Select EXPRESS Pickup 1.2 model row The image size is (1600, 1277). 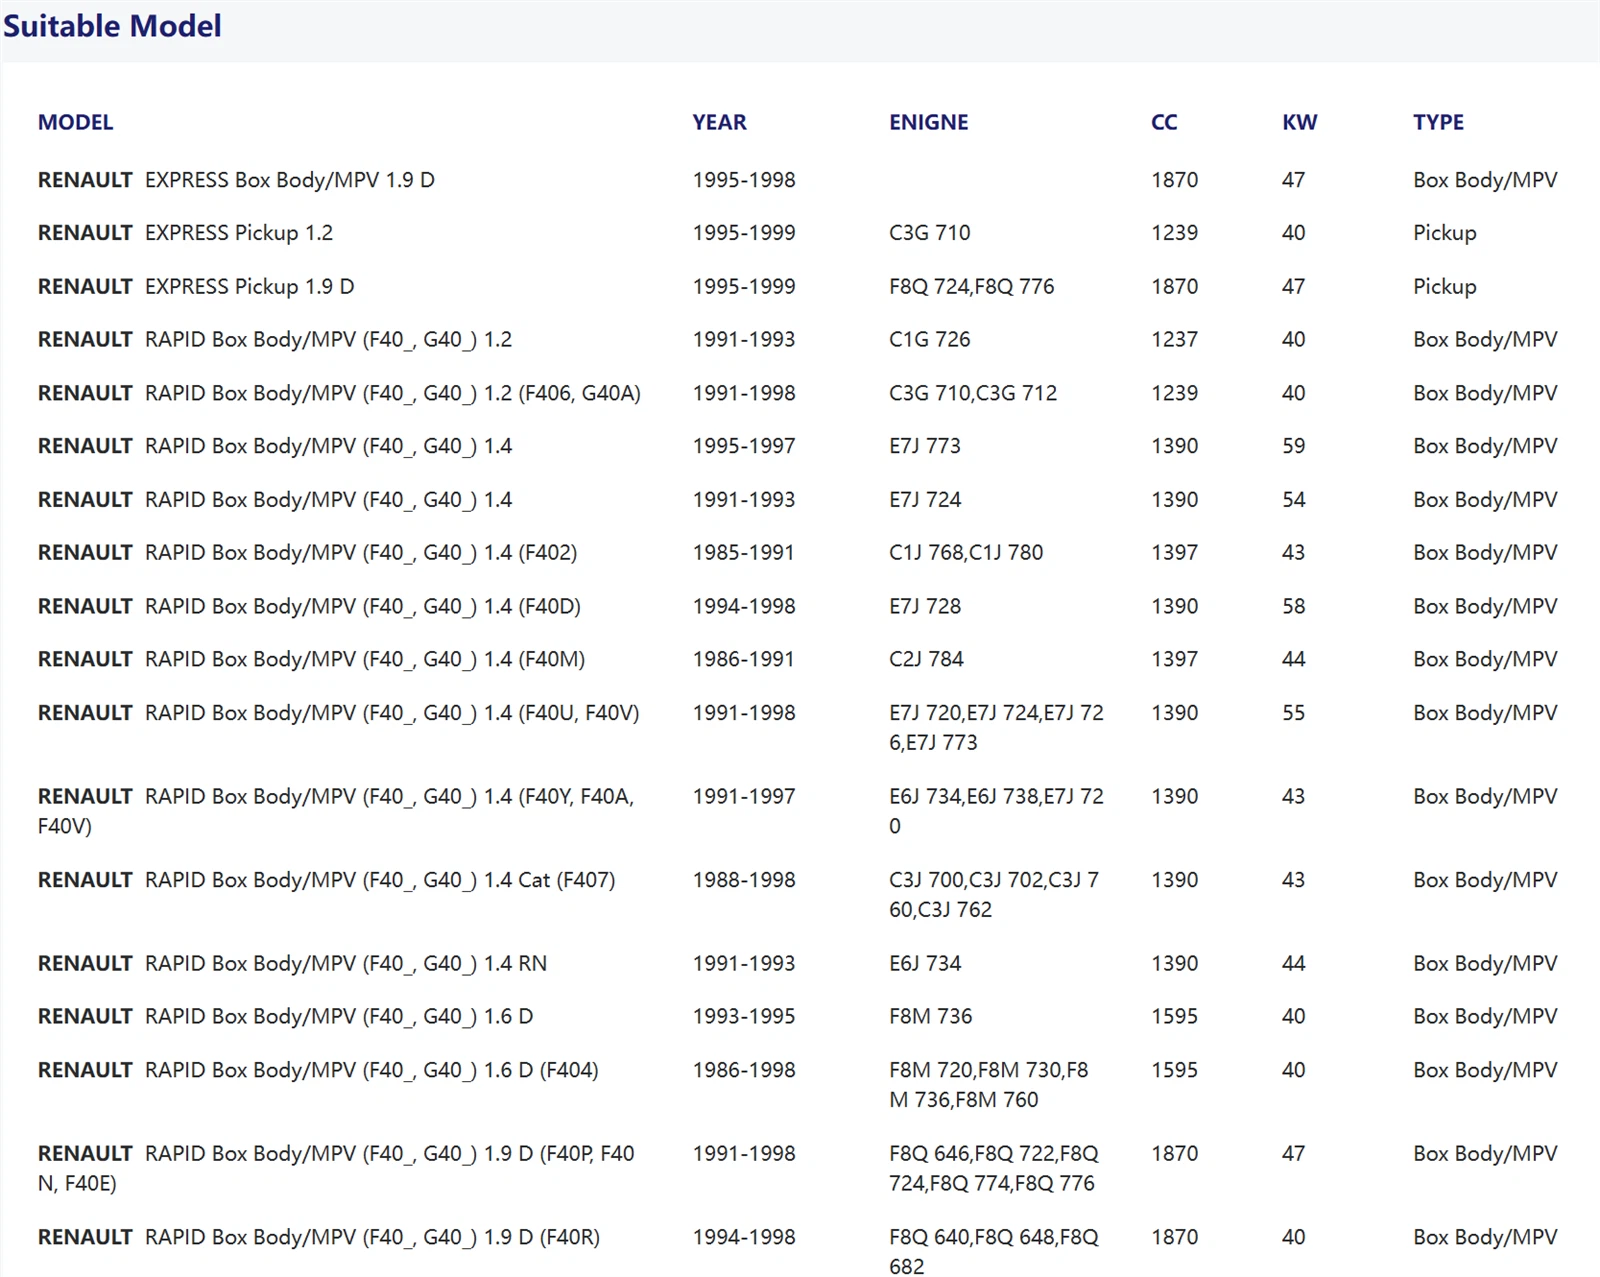click(x=185, y=233)
